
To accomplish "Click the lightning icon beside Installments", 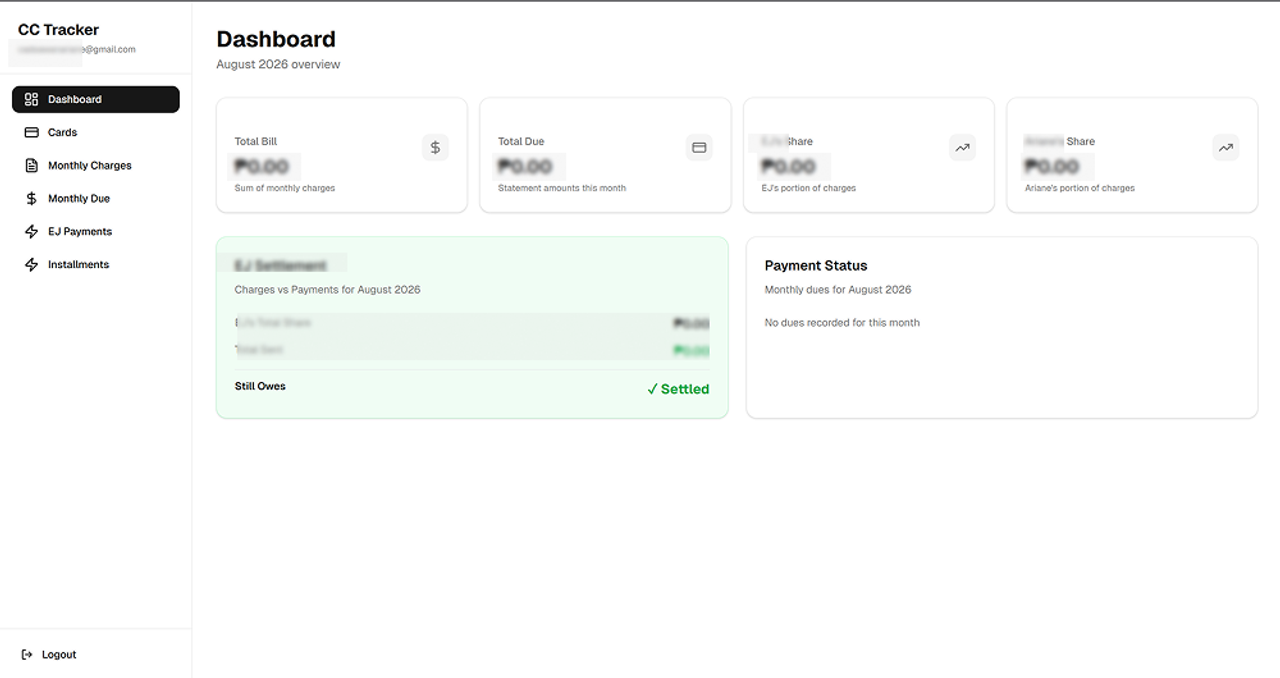I will coord(31,264).
